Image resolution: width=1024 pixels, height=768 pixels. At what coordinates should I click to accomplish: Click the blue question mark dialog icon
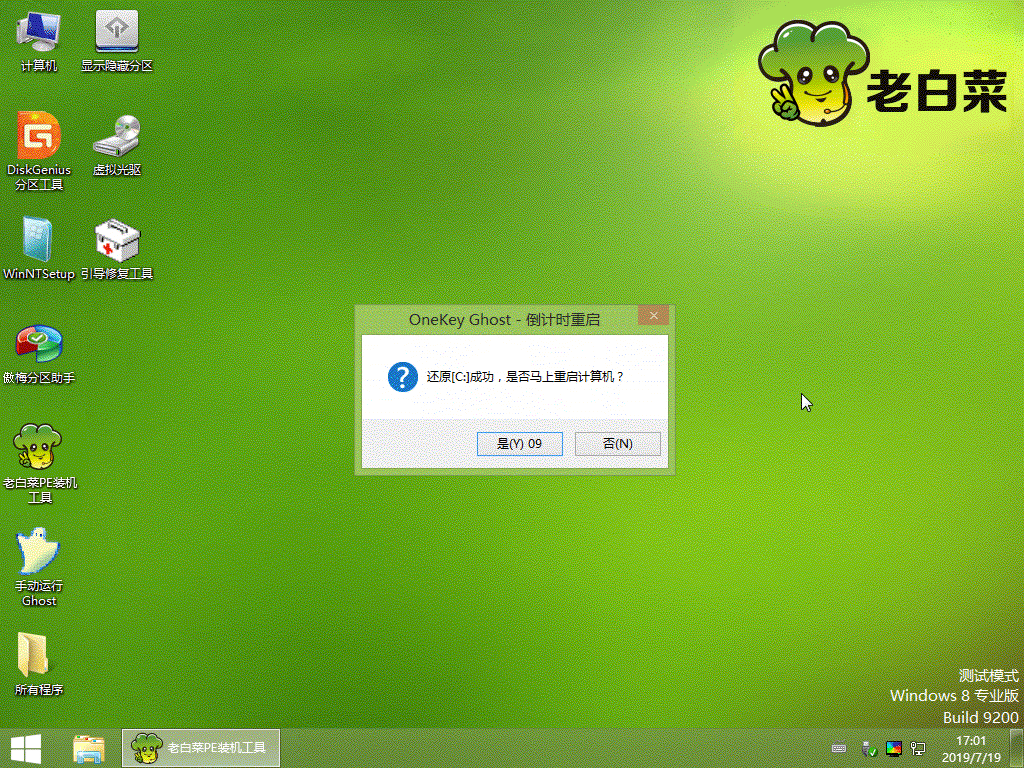403,377
